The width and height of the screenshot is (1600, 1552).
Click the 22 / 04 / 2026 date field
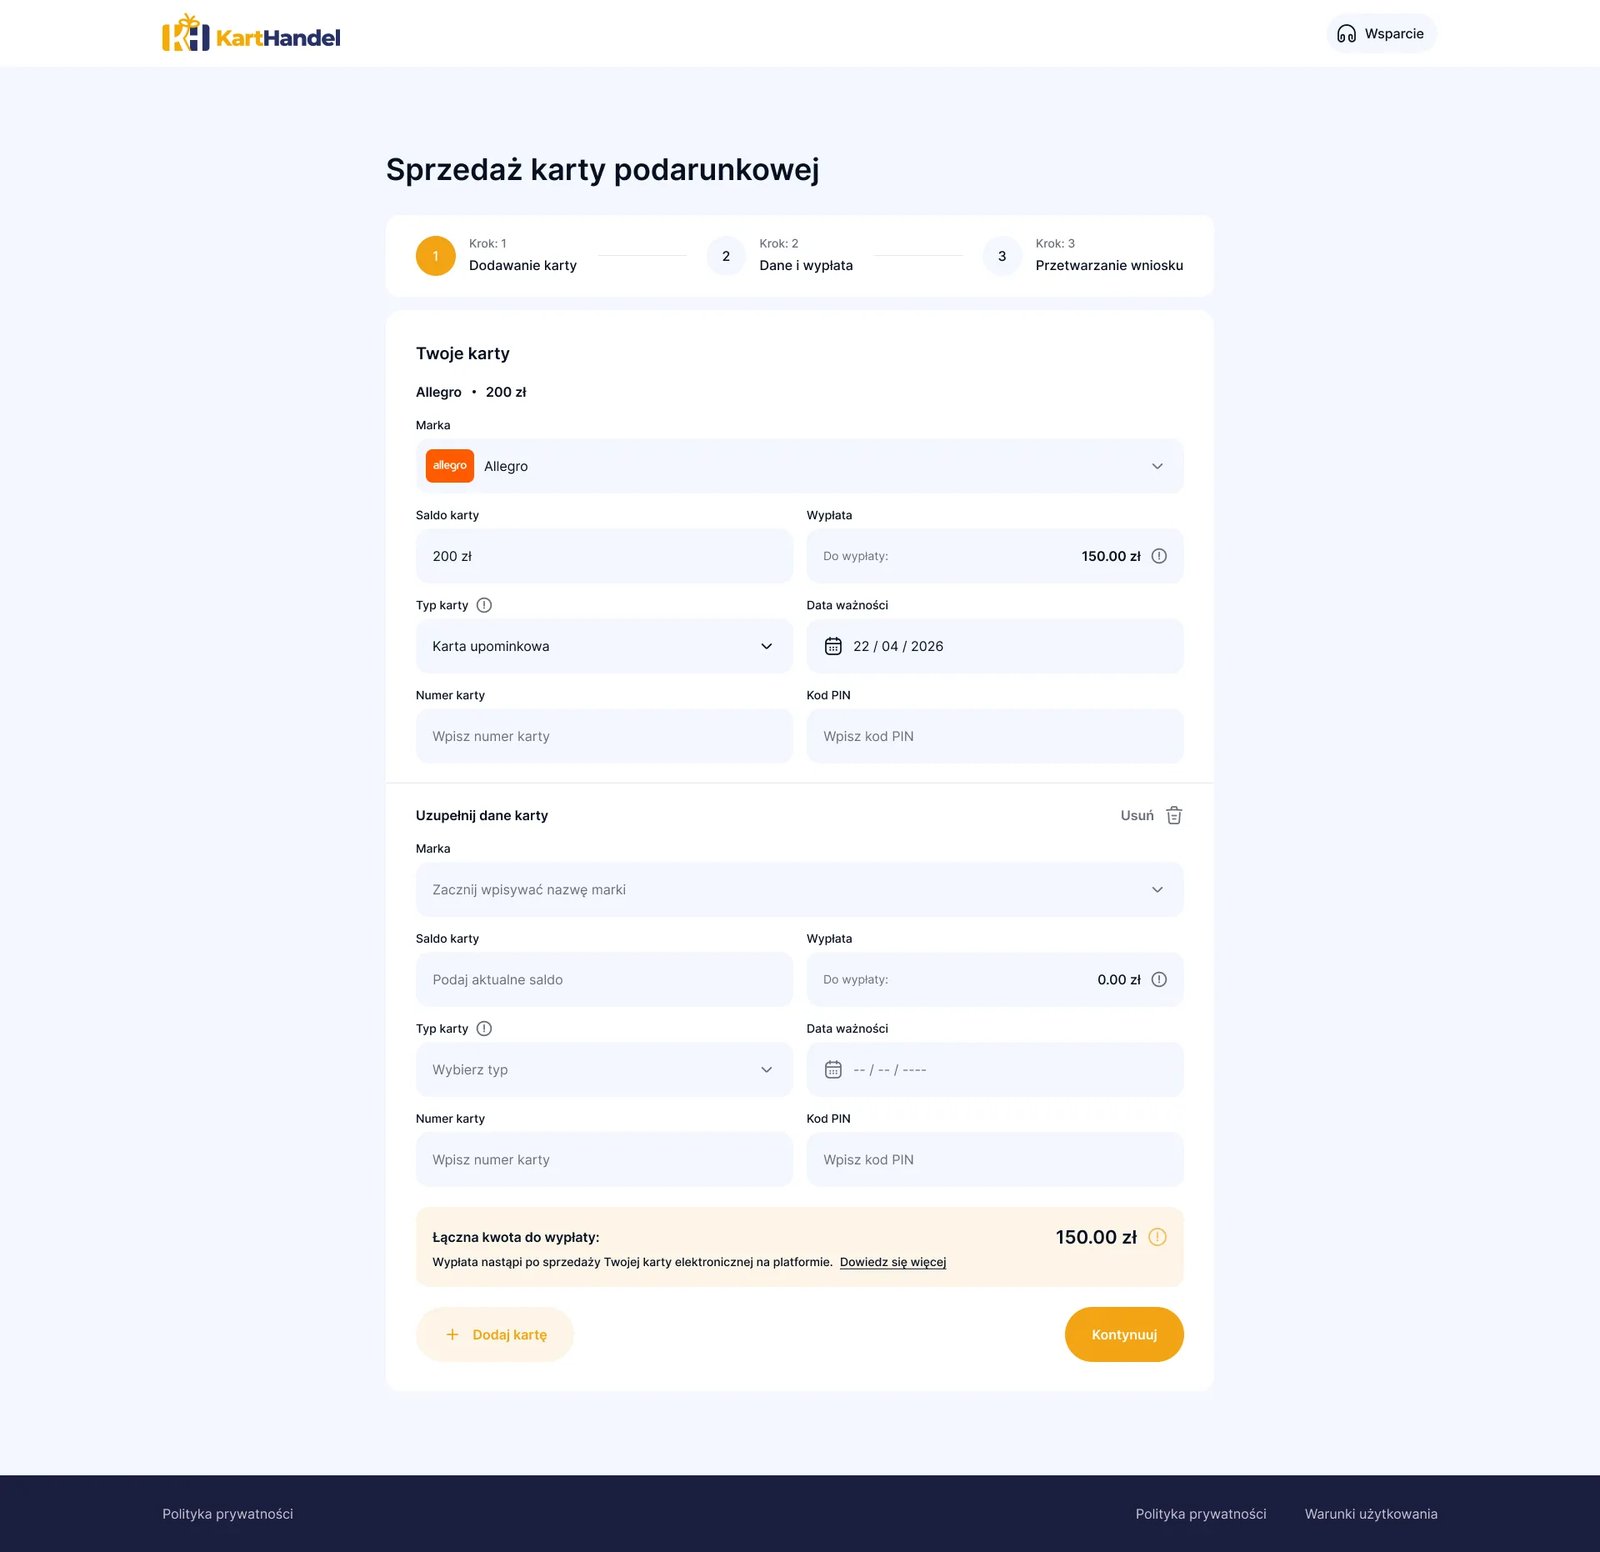(x=995, y=646)
